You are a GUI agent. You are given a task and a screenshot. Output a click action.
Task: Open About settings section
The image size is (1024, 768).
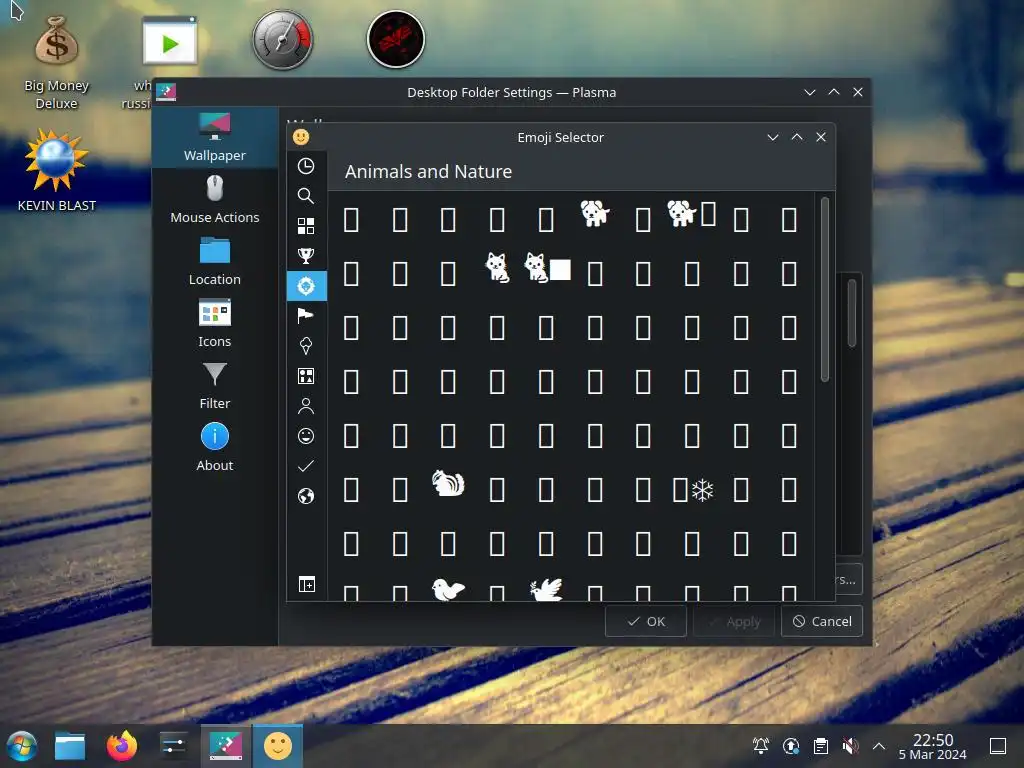pos(215,448)
